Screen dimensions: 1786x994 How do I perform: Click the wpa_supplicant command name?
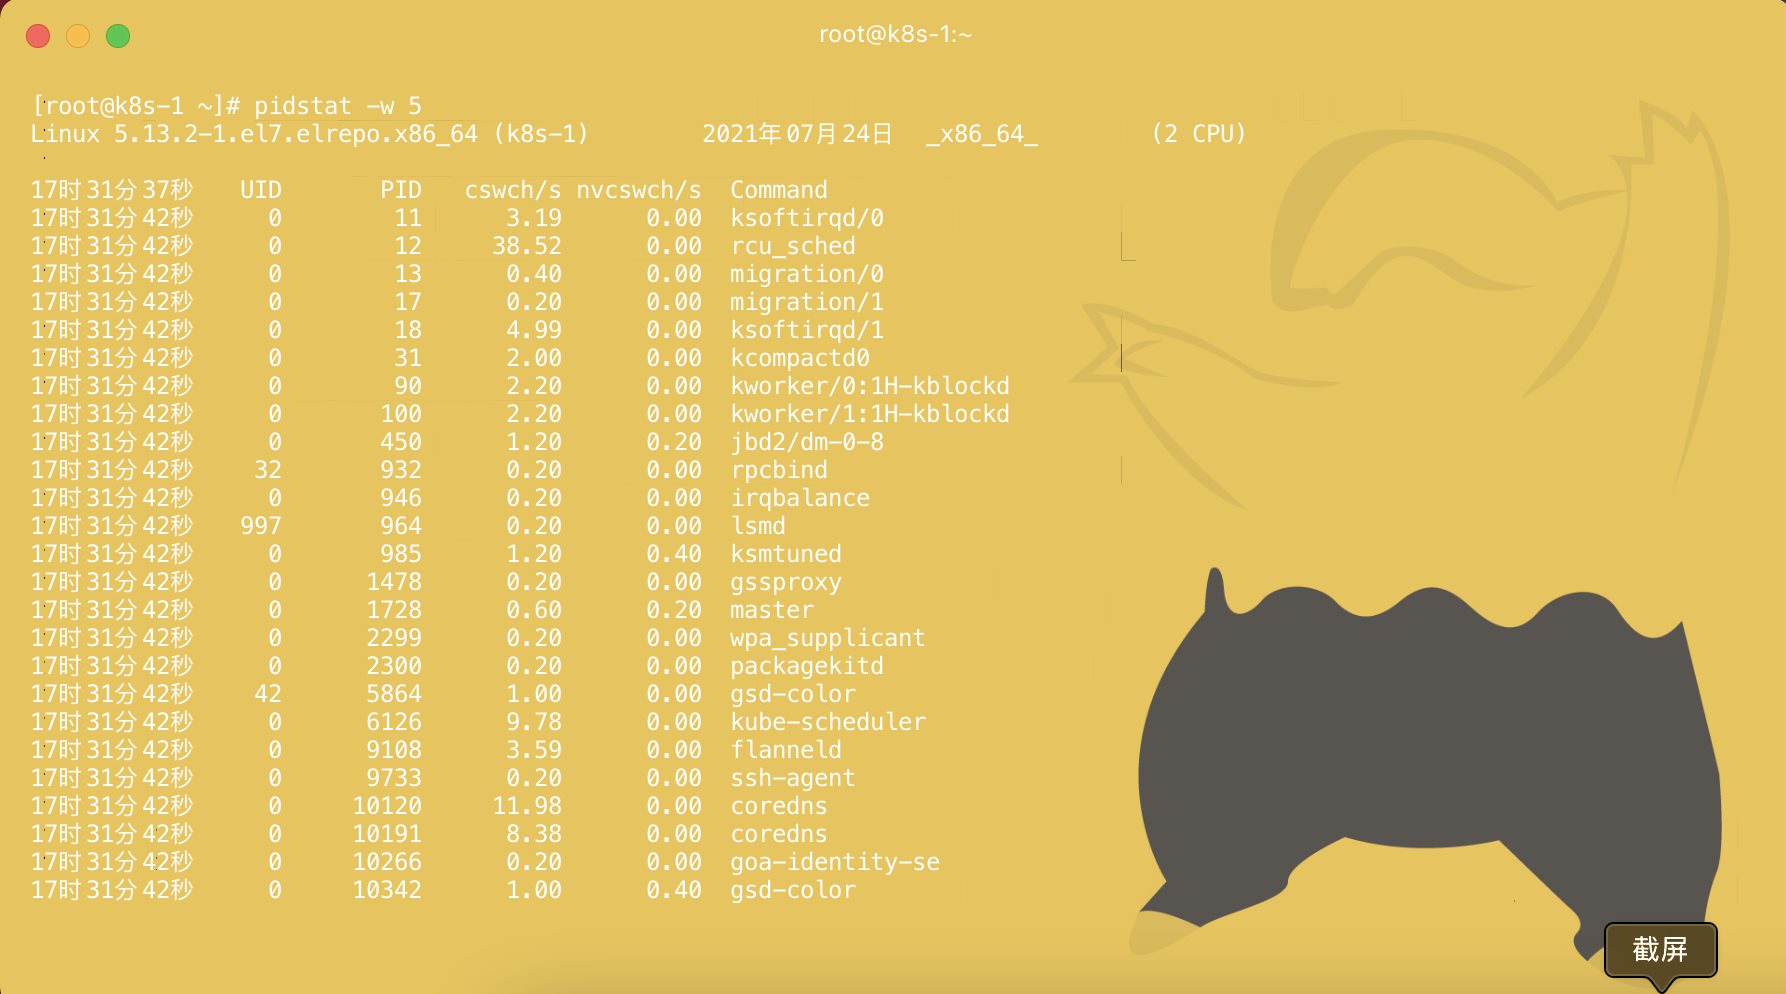tap(828, 638)
